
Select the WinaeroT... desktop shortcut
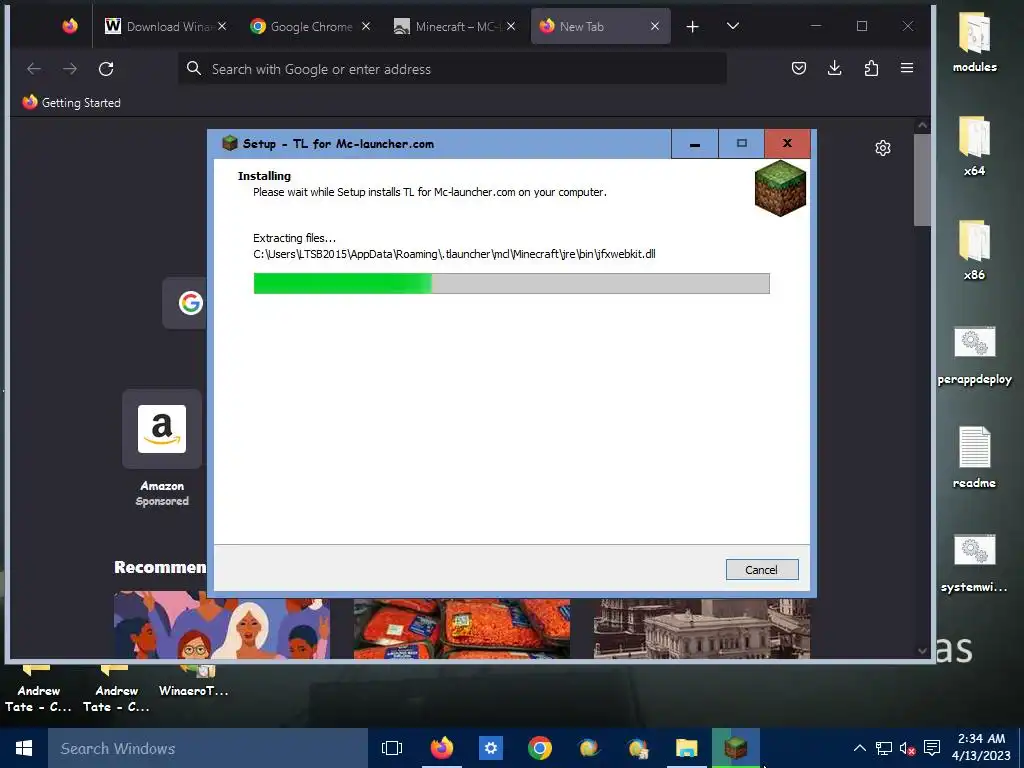pos(194,681)
